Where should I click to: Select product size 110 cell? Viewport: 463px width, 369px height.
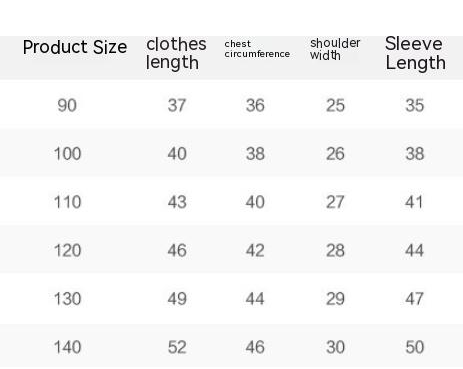(67, 202)
